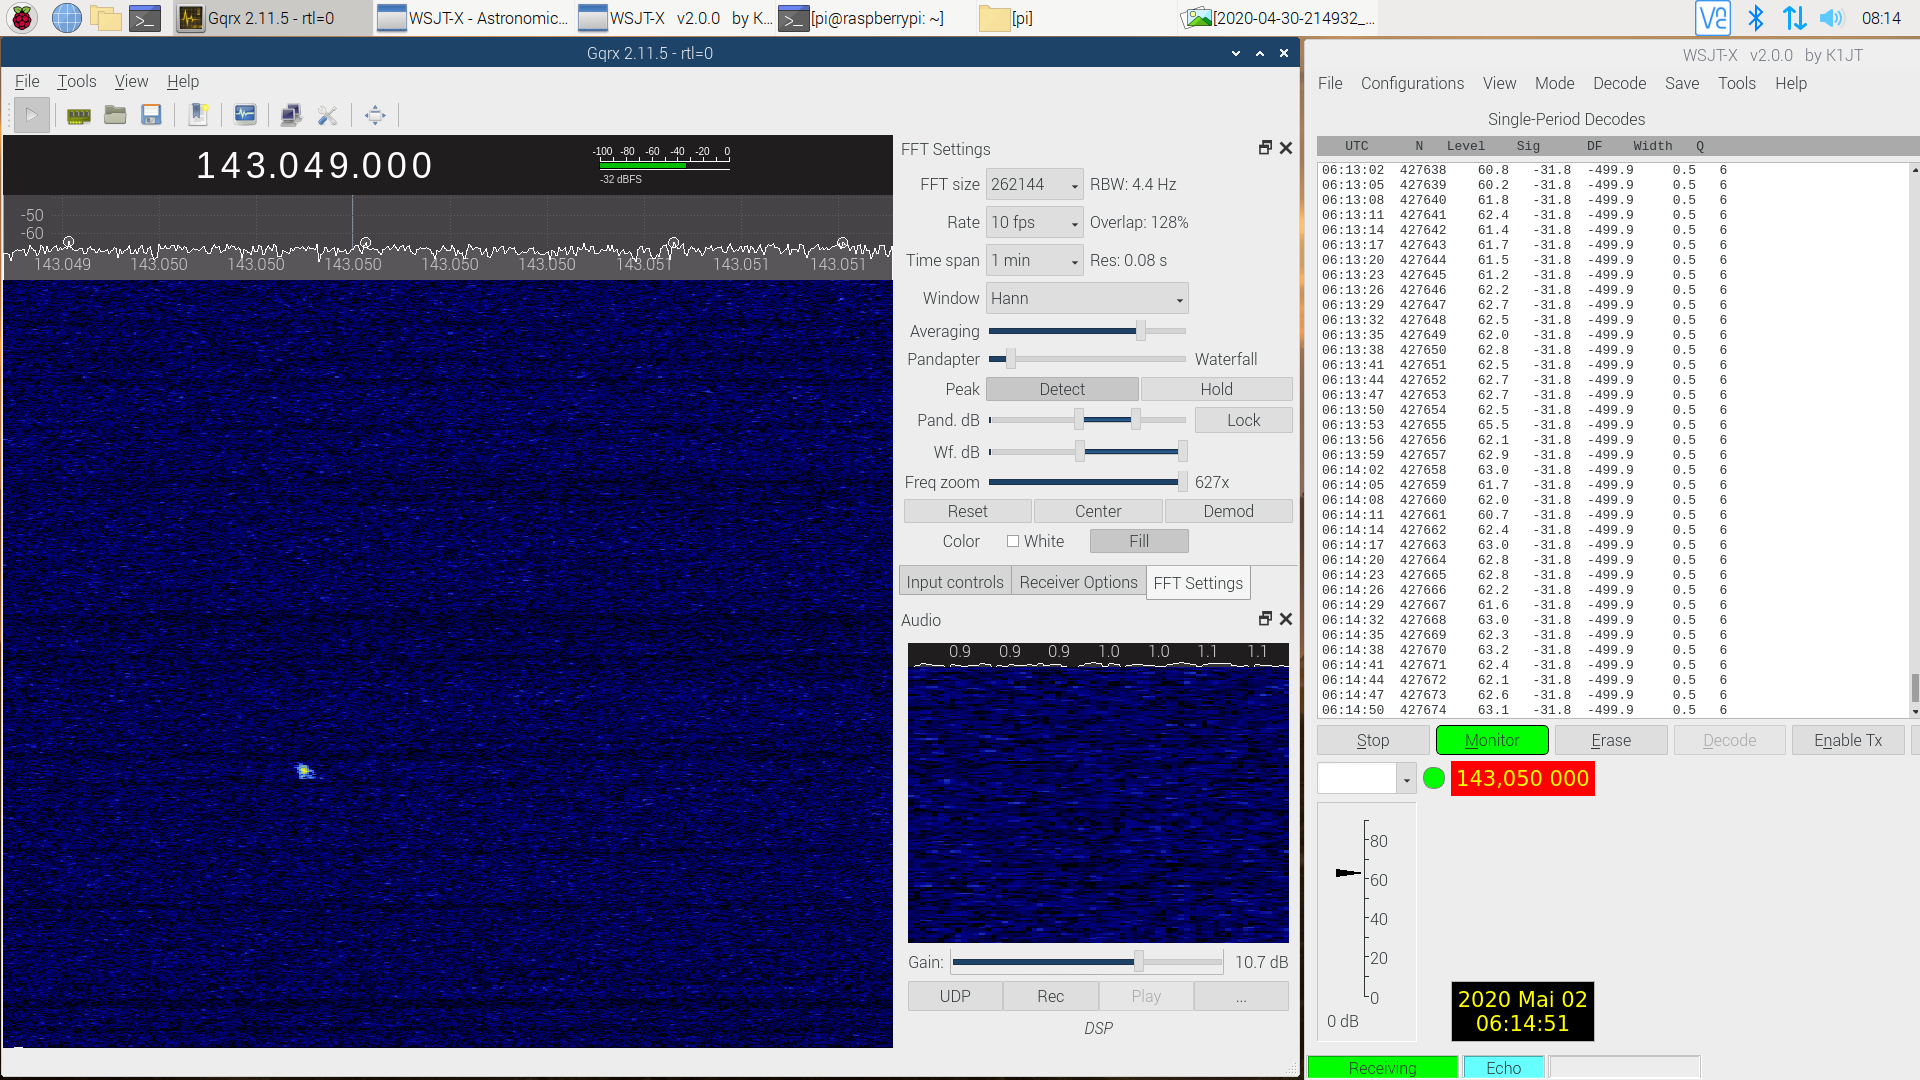Open the Time span dropdown
The height and width of the screenshot is (1080, 1920).
[x=1035, y=260]
